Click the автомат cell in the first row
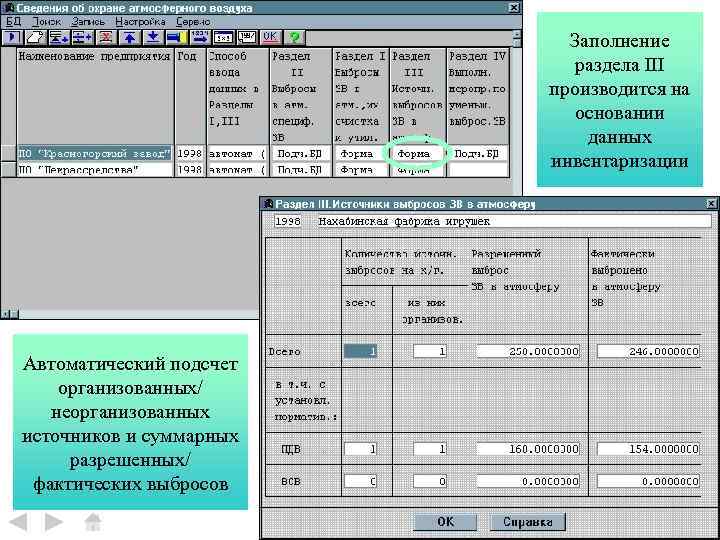The width and height of the screenshot is (720, 540). click(237, 154)
